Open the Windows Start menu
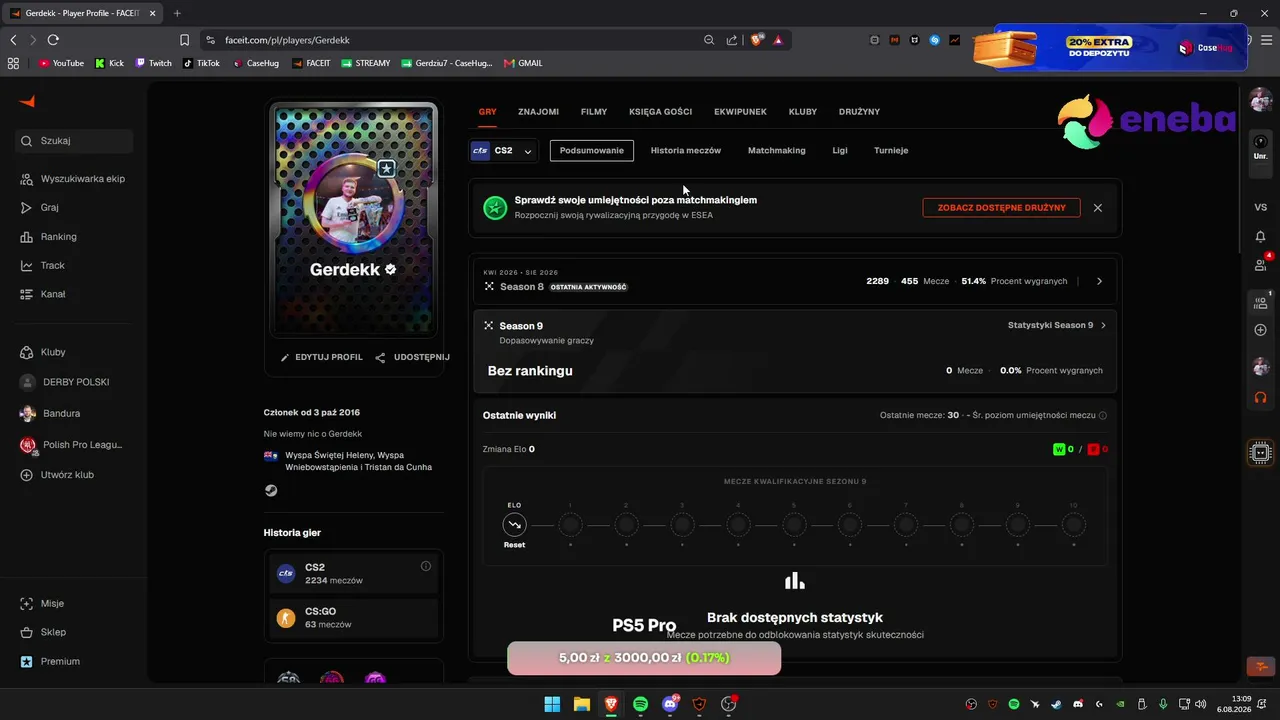The width and height of the screenshot is (1280, 720). tap(552, 704)
